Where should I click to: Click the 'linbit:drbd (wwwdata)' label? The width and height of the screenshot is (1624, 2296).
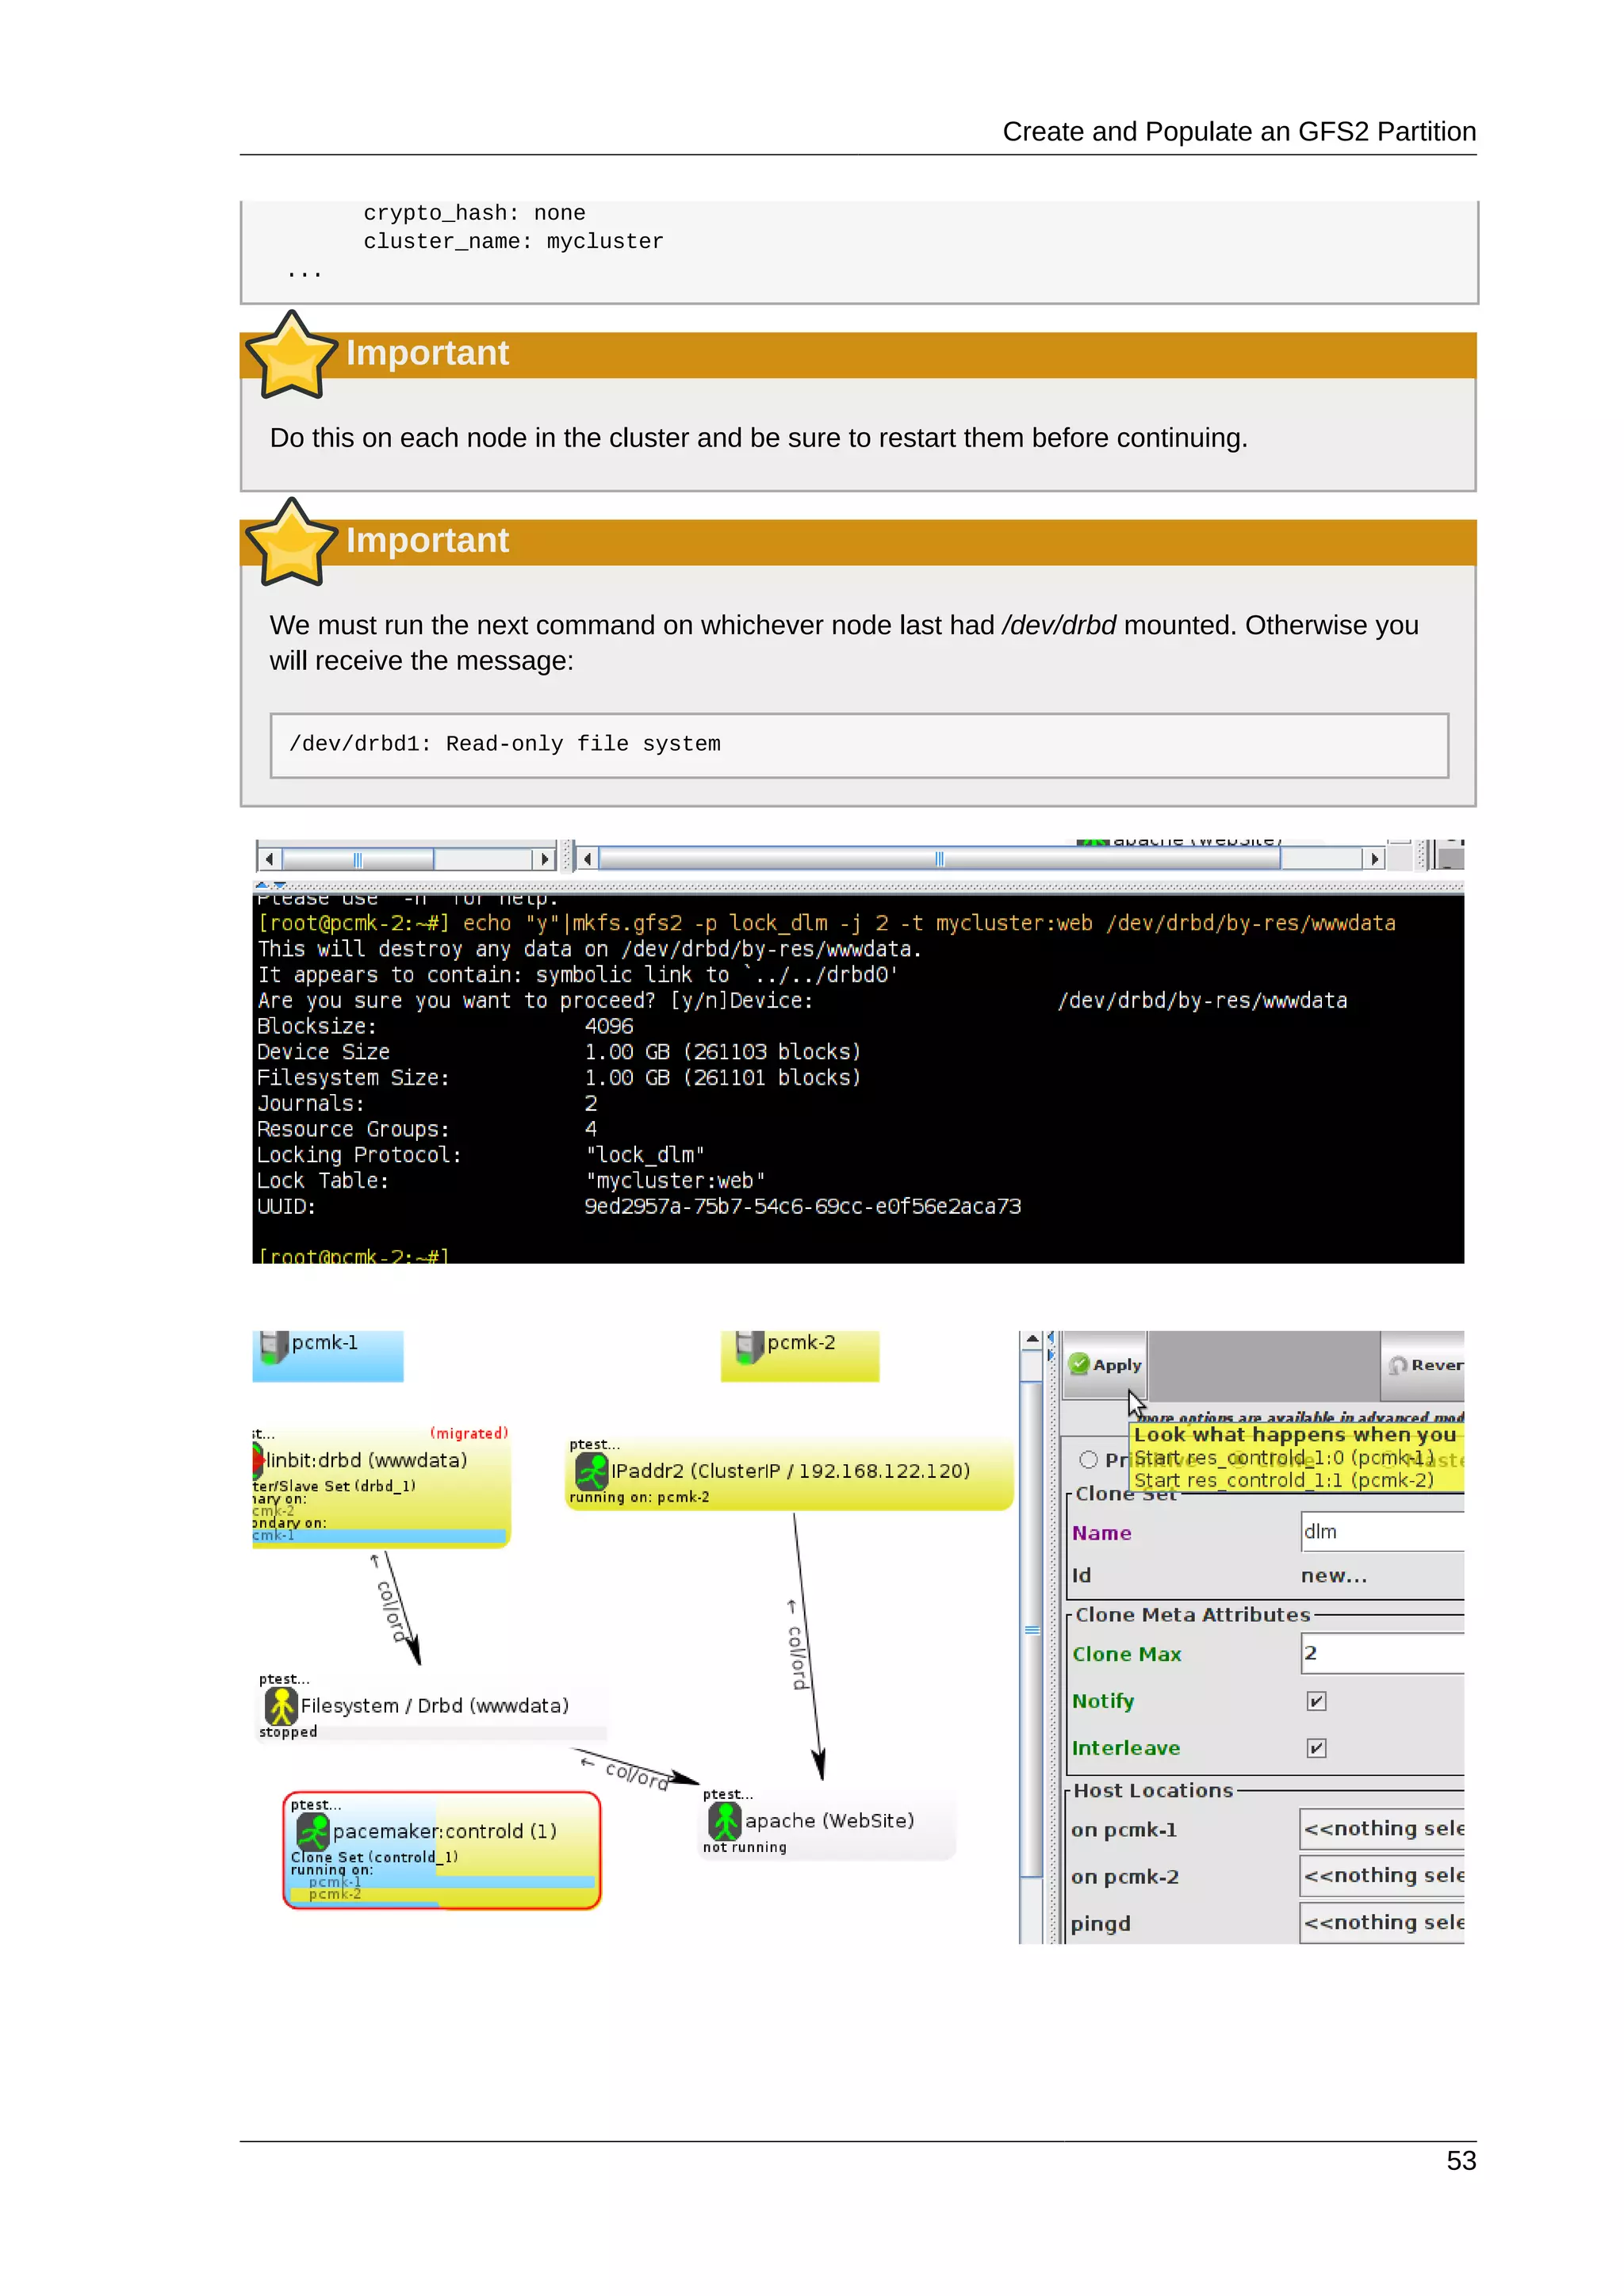tap(367, 1460)
